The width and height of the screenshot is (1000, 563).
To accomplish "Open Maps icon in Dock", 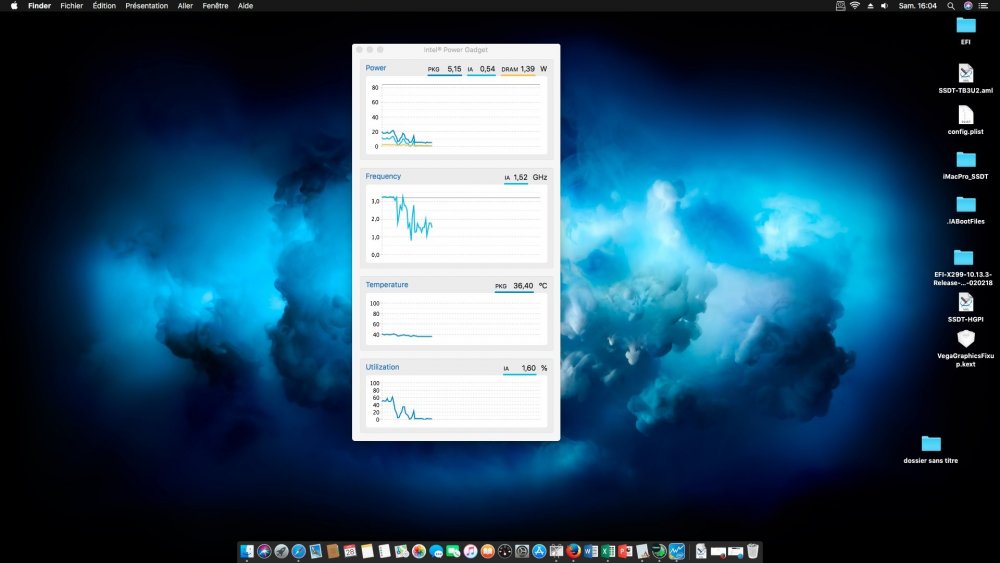I will coord(402,551).
